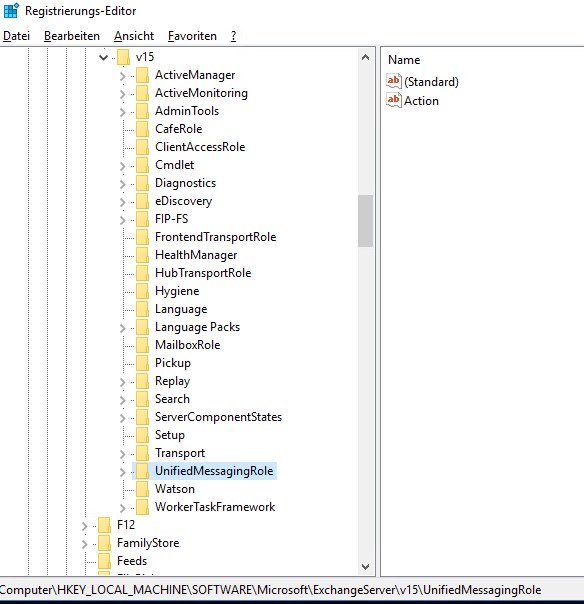Click the Feeds folder icon
Viewport: 584px width, 604px height.
tap(104, 561)
